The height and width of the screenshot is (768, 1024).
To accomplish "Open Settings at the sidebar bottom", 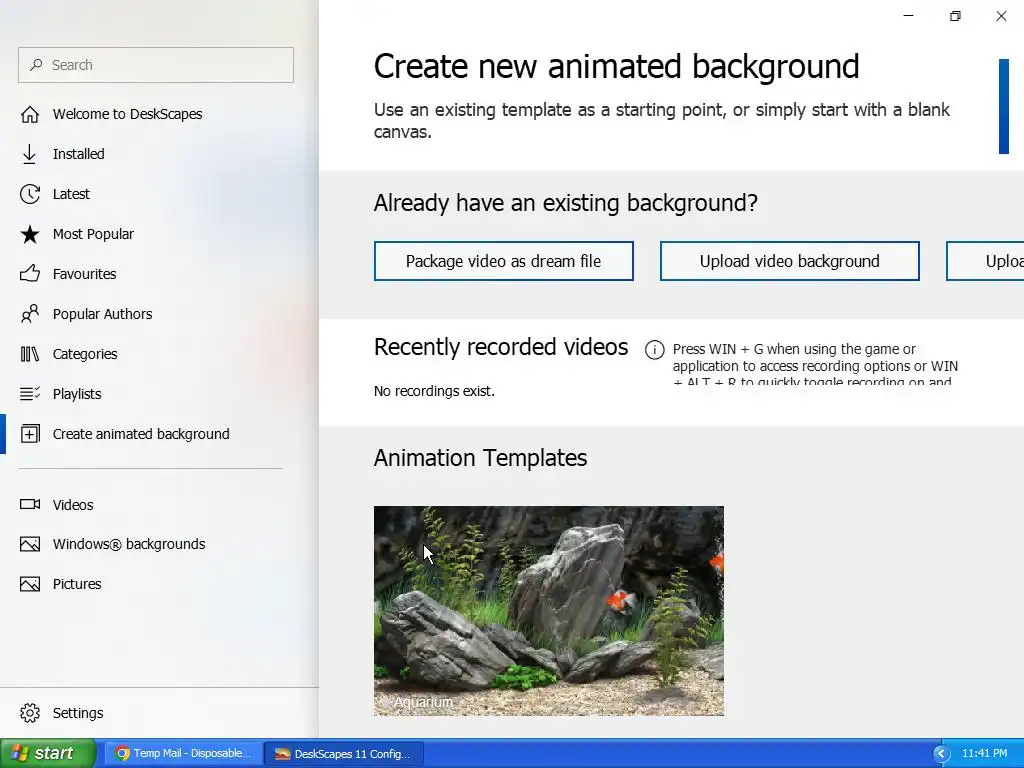I will [x=78, y=712].
